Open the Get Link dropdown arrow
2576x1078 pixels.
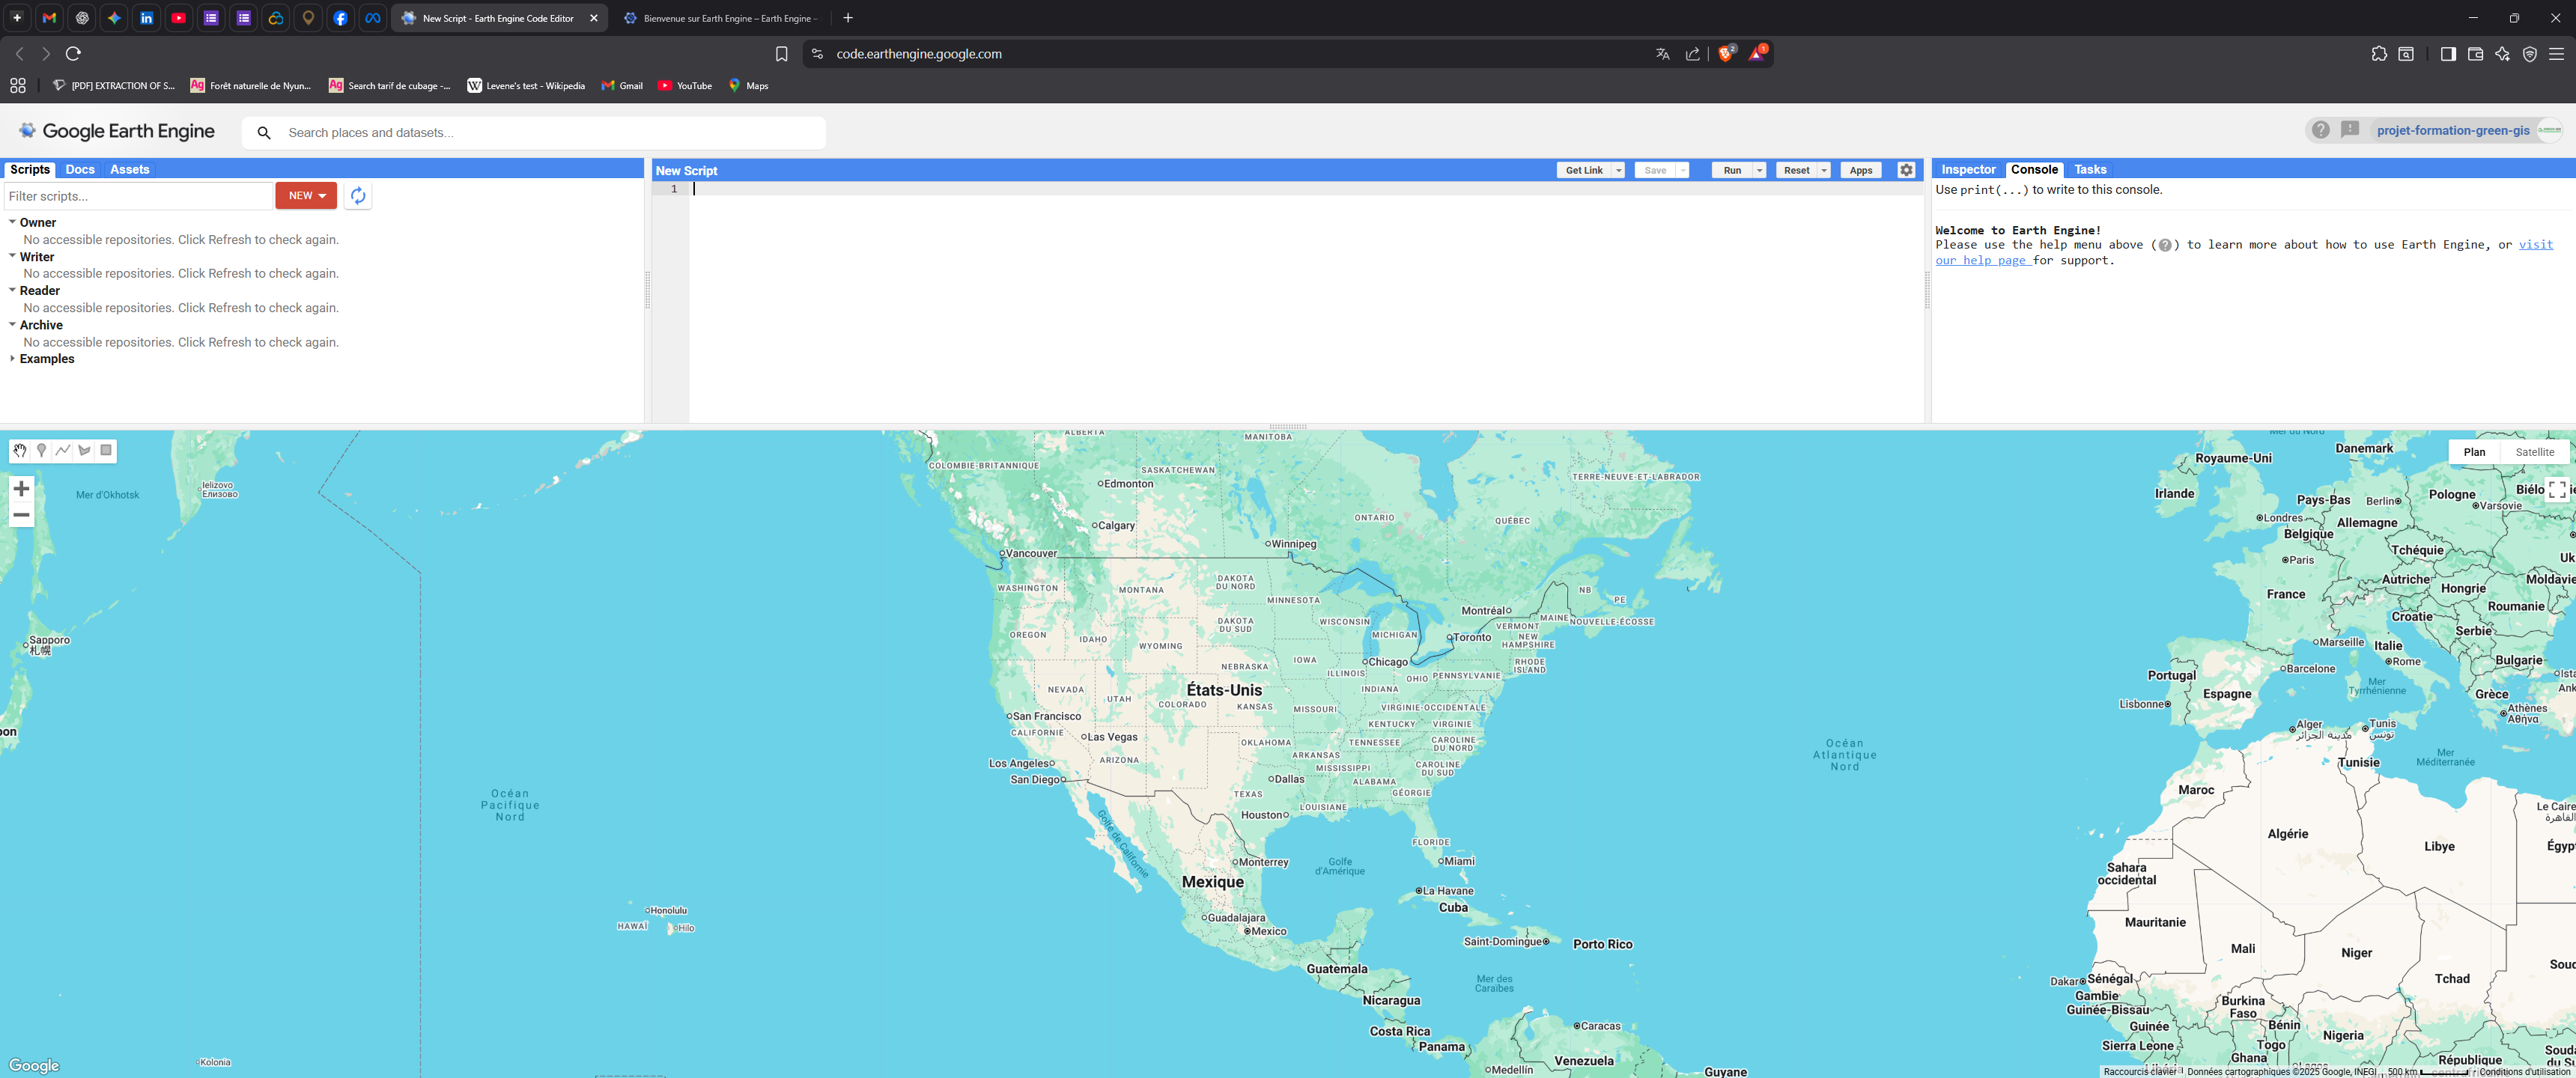[x=1618, y=170]
